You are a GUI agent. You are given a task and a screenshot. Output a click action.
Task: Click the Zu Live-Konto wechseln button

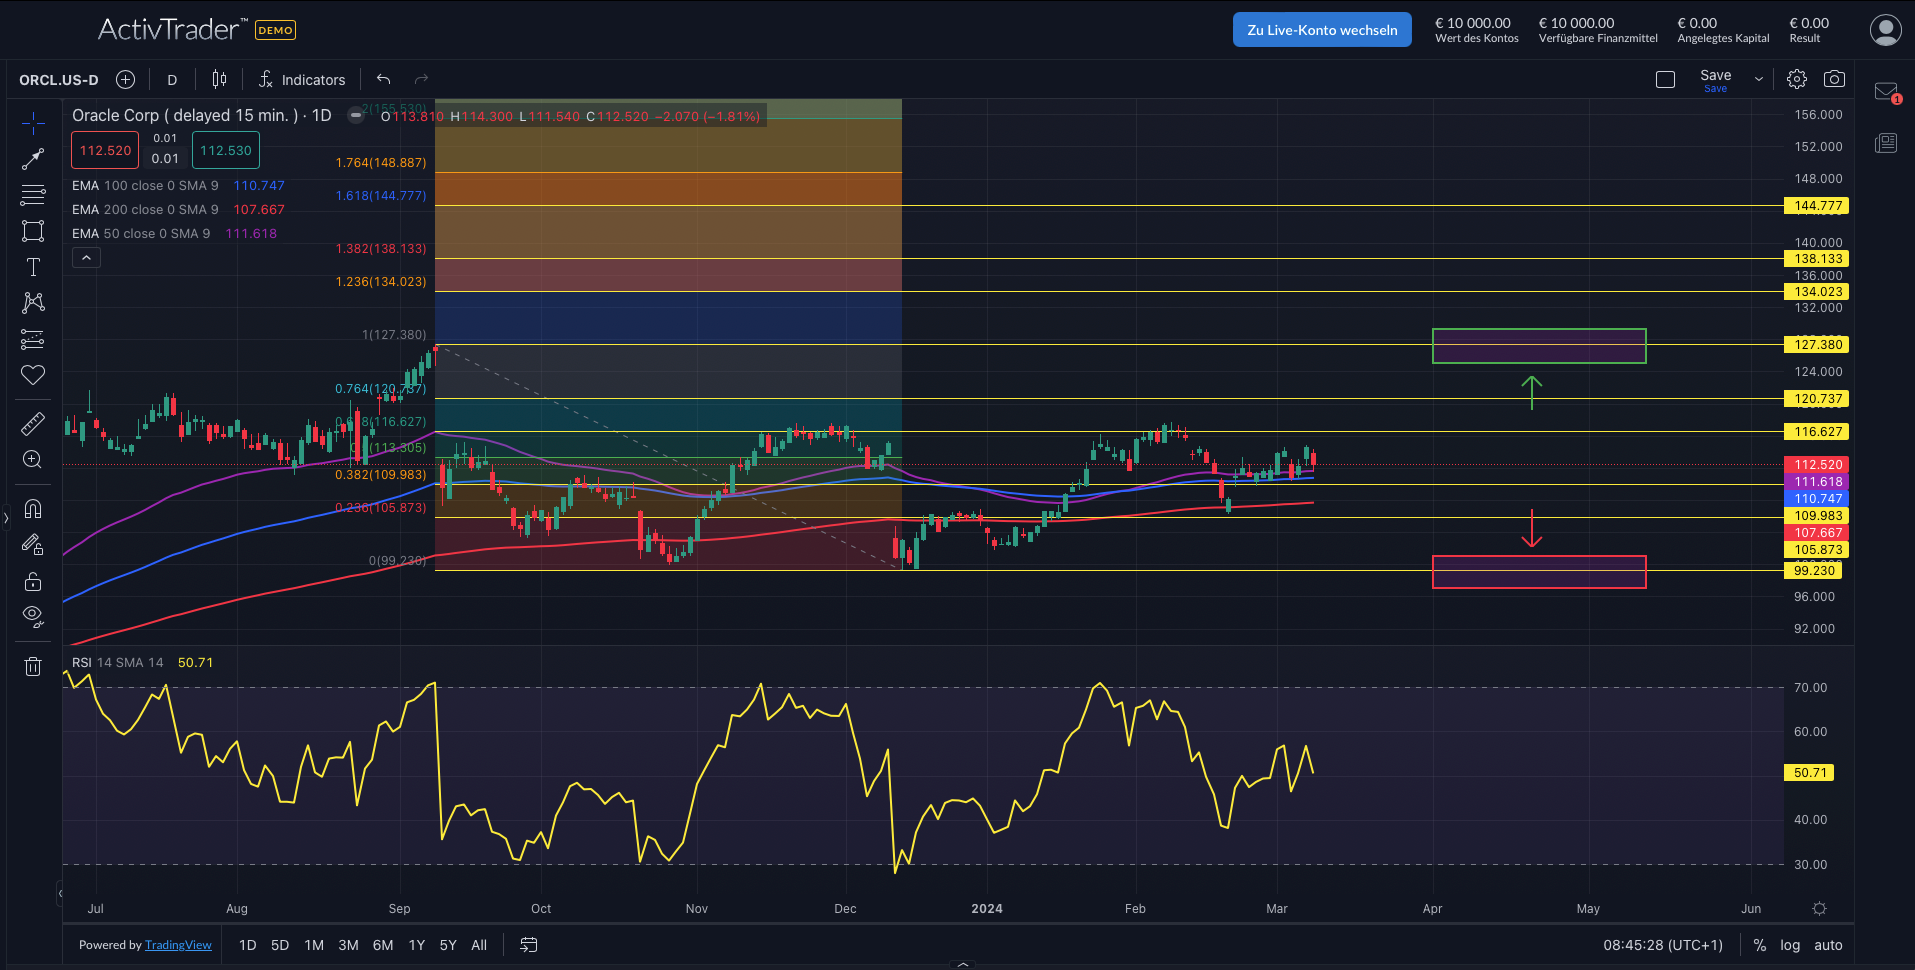(x=1322, y=30)
